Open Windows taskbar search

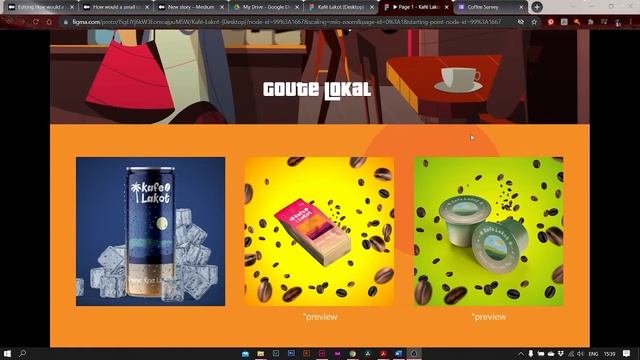click(22, 353)
